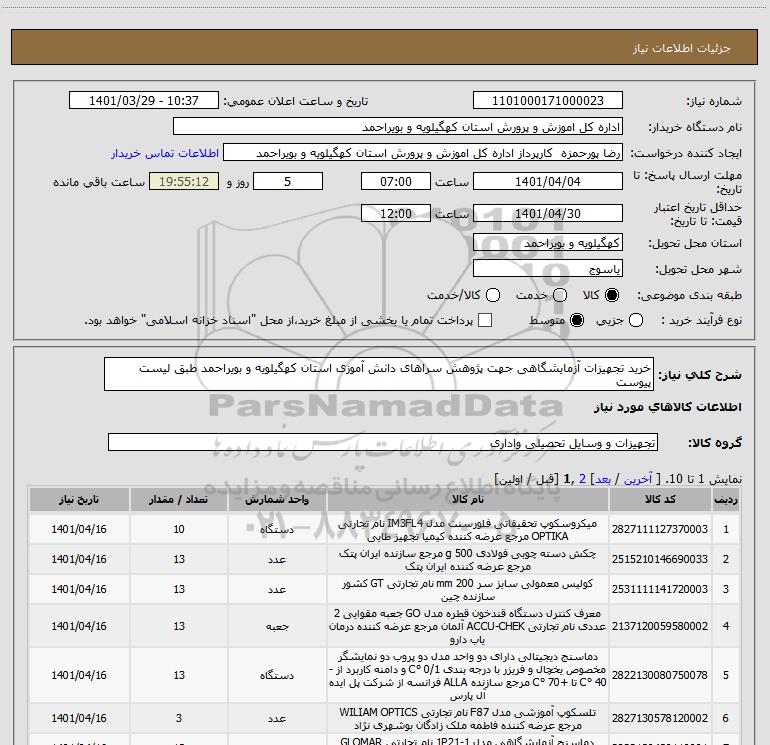
Task: Go to the بعد pagination link
Action: (x=603, y=479)
